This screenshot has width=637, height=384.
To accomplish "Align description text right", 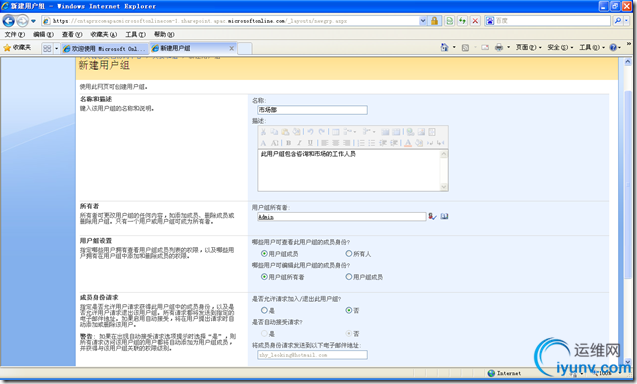I will [347, 143].
